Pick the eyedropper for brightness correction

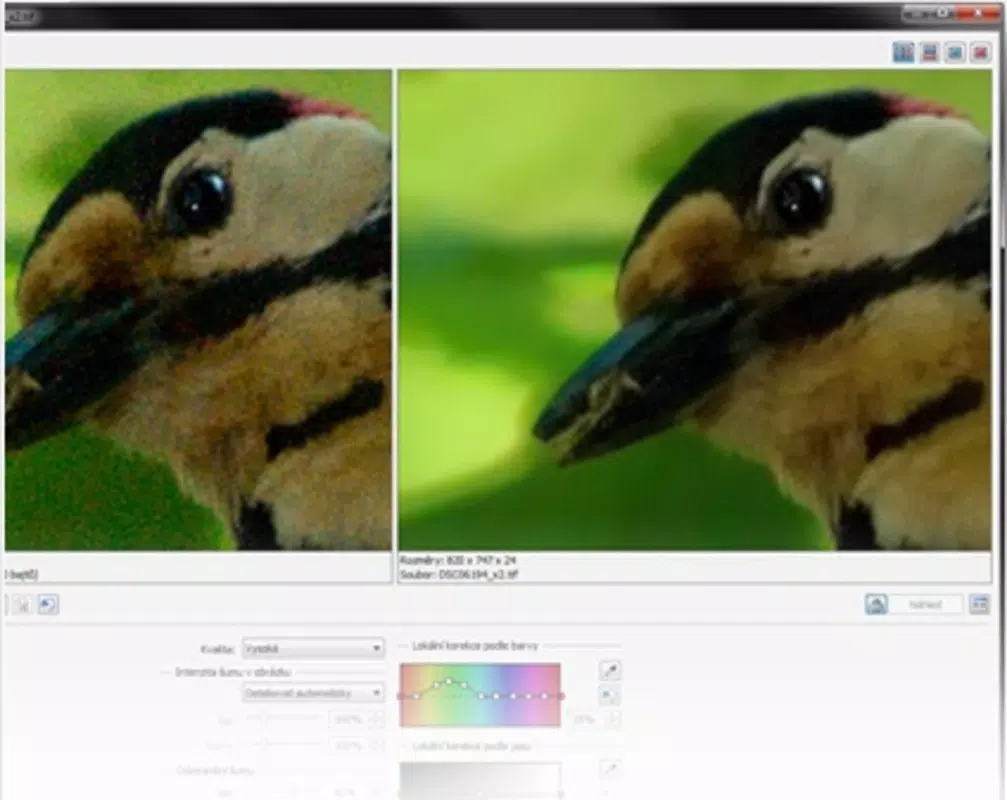(609, 769)
